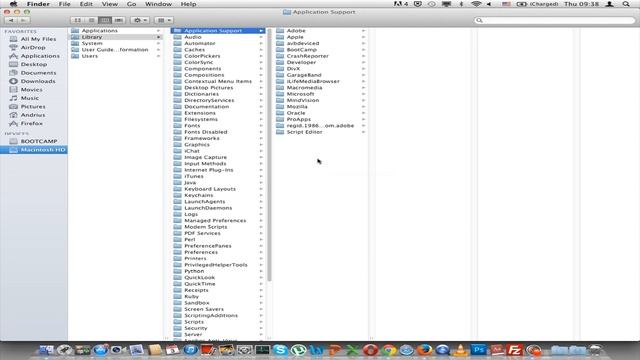Go forward with the toolbar arrow
640x360 pixels.
tap(23, 20)
